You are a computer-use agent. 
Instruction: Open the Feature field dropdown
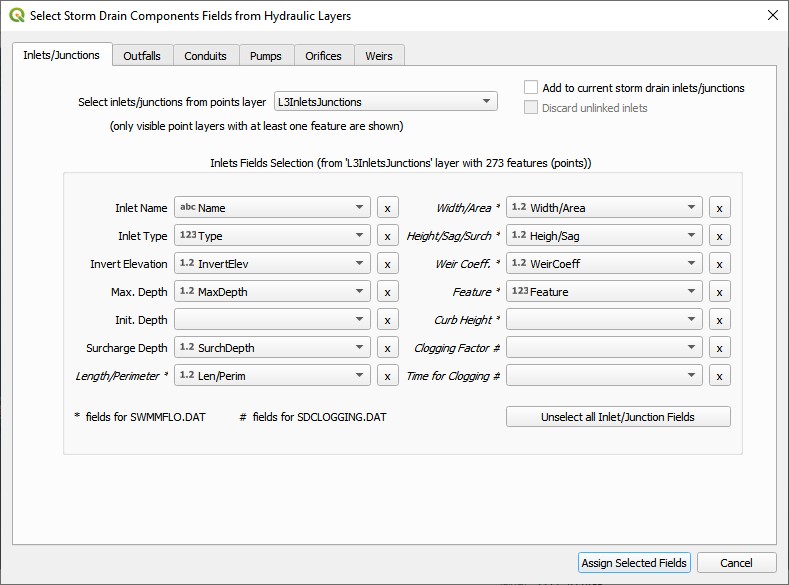pyautogui.click(x=604, y=292)
